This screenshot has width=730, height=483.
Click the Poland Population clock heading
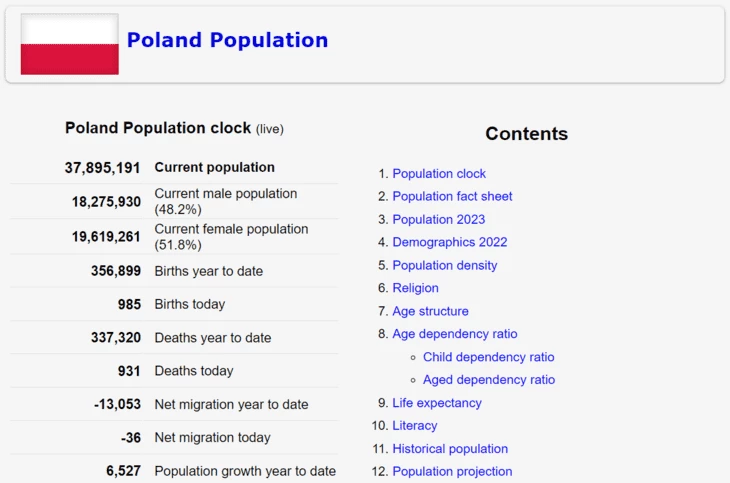click(x=158, y=128)
